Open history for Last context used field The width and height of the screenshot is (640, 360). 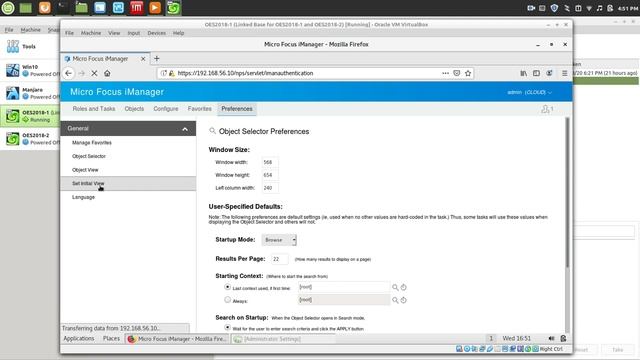403,287
